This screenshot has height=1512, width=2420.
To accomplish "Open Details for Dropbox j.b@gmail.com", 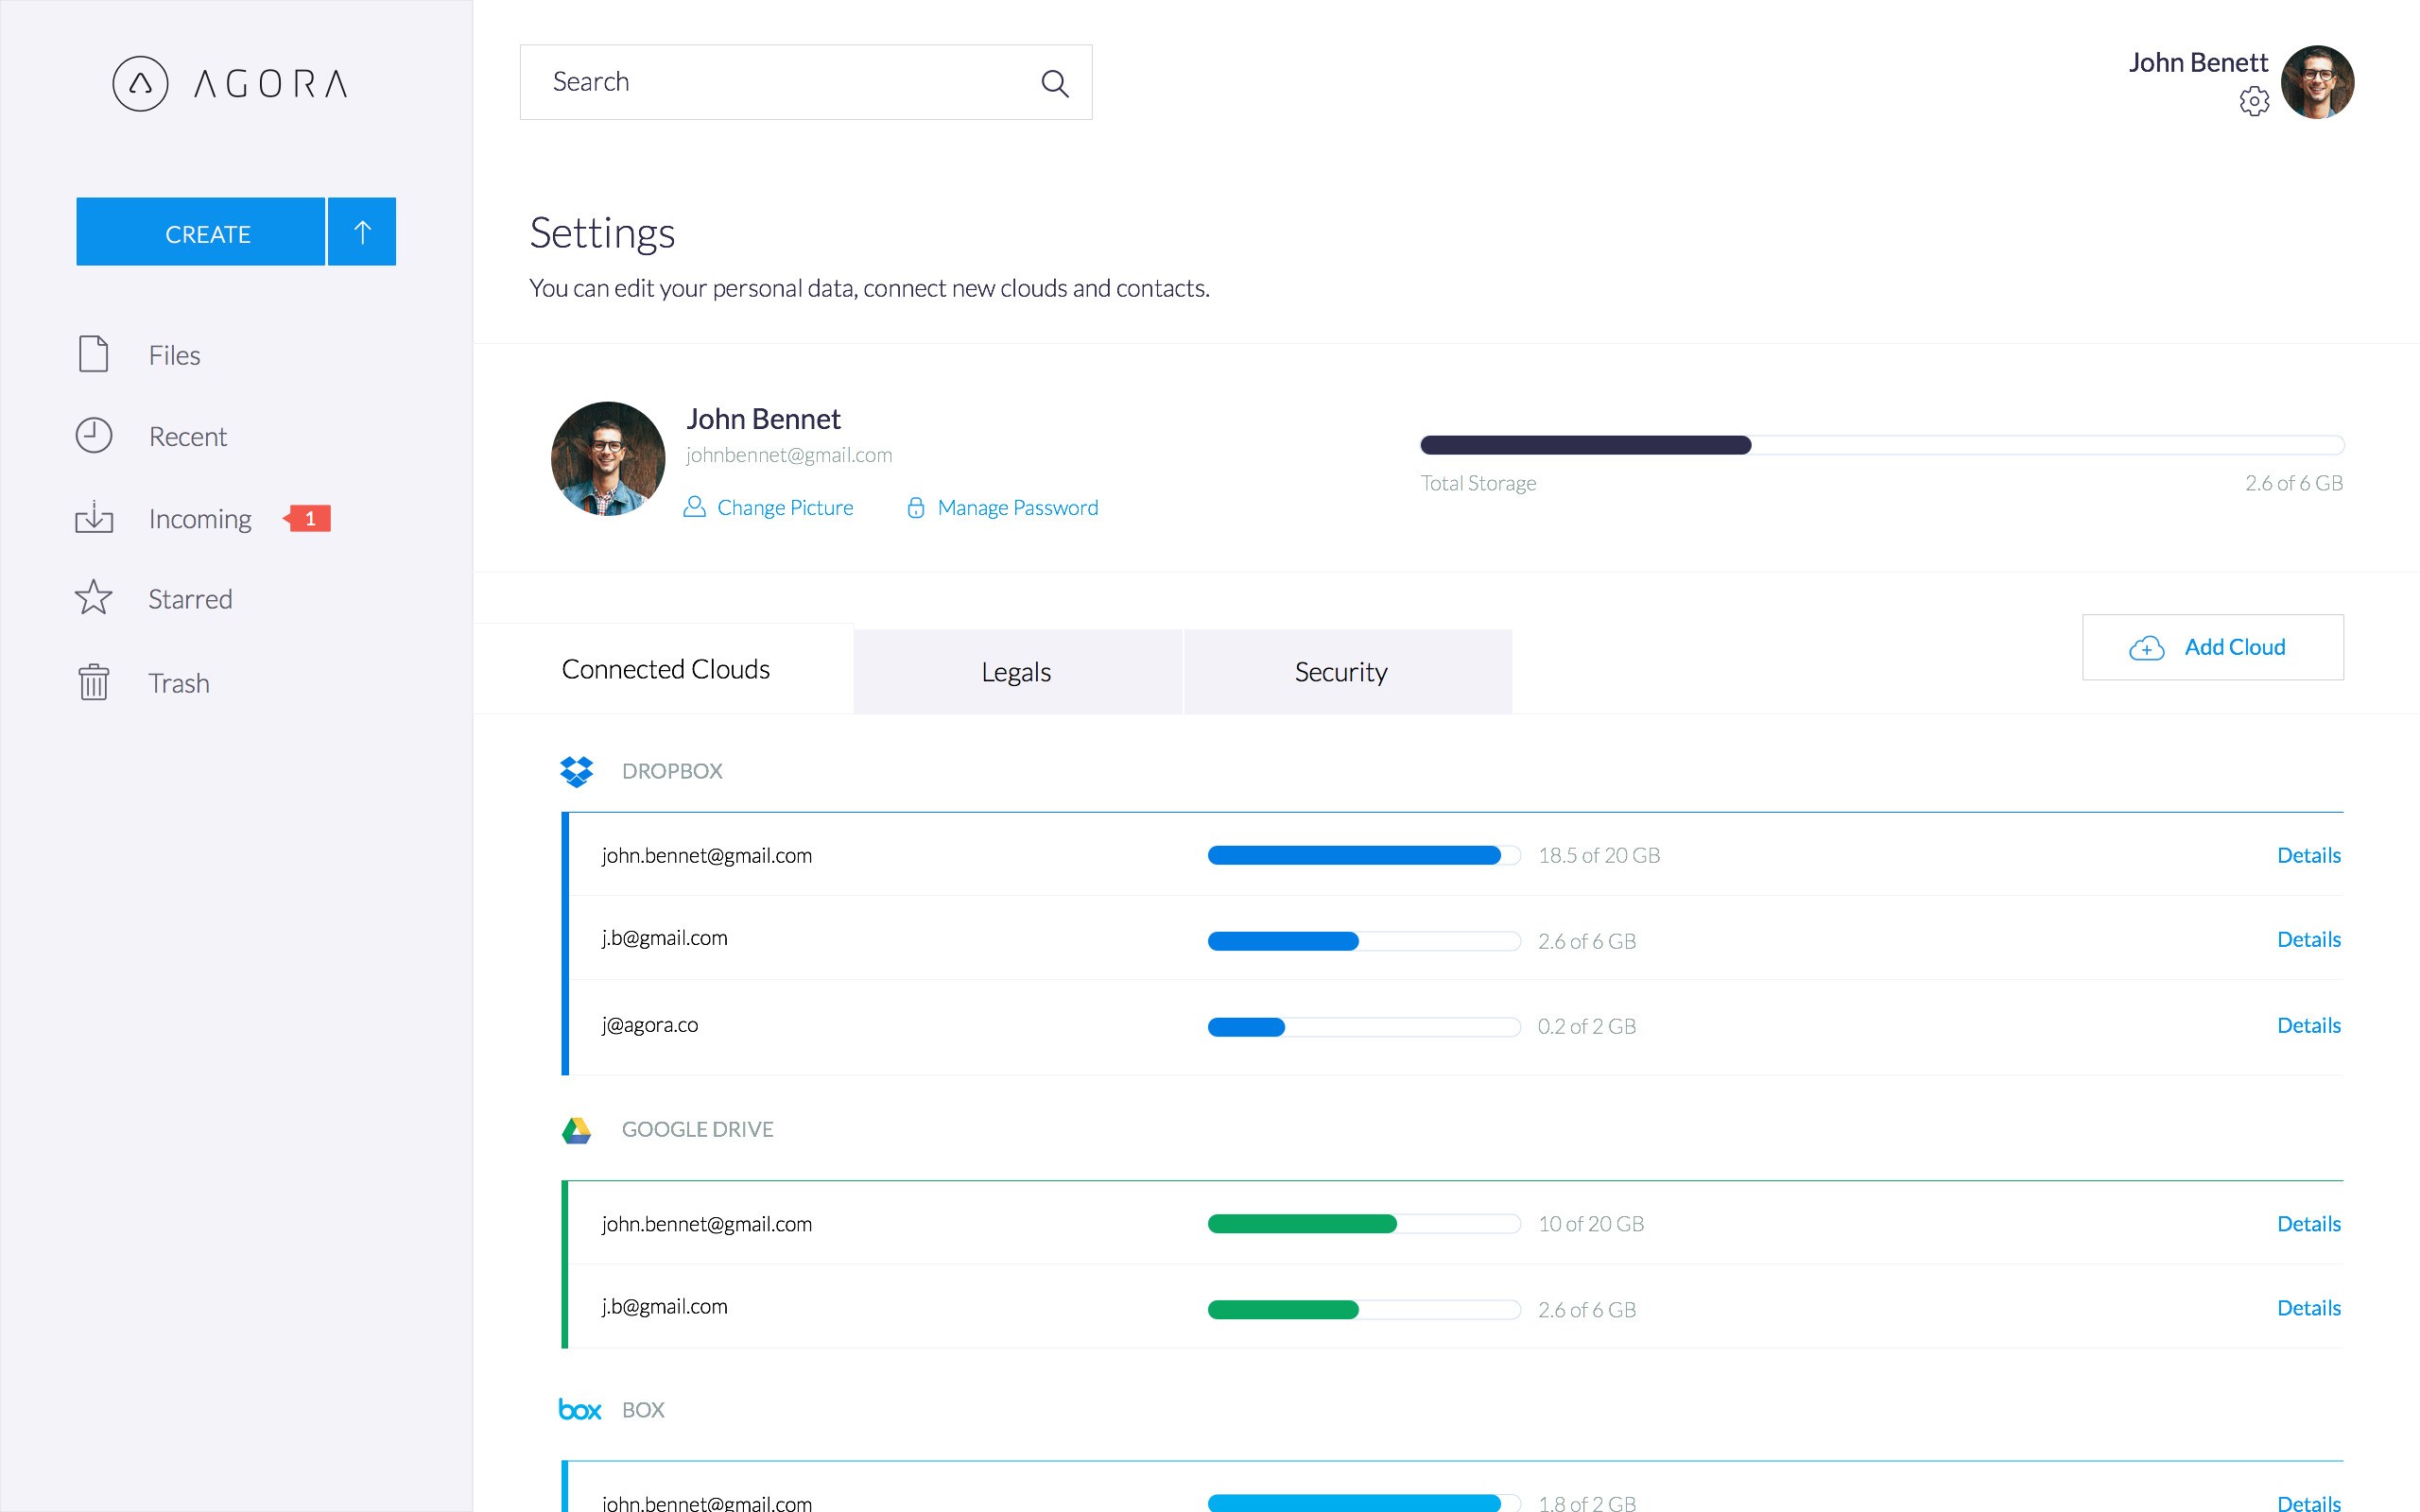I will click(2308, 939).
